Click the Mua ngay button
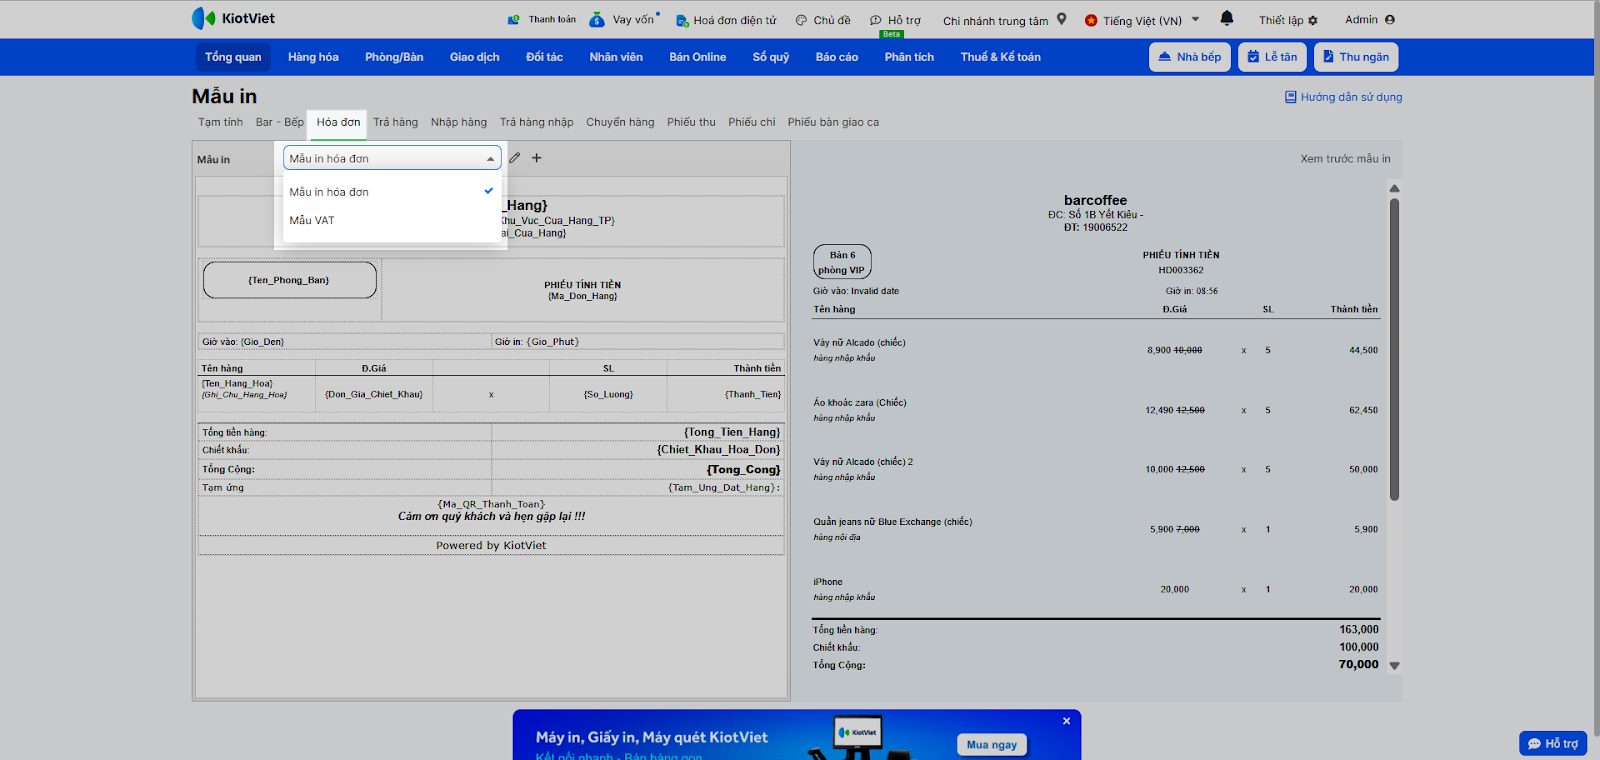This screenshot has width=1600, height=760. pyautogui.click(x=991, y=745)
